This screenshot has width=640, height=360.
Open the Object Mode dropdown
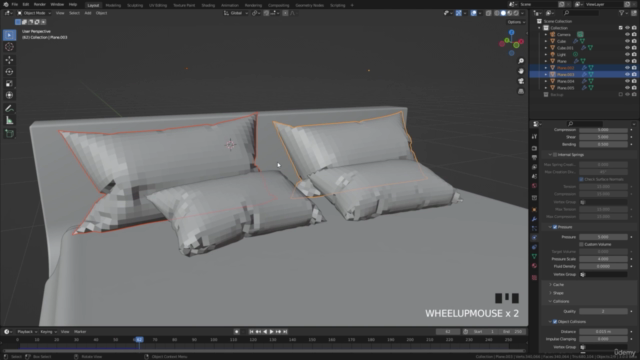34,13
